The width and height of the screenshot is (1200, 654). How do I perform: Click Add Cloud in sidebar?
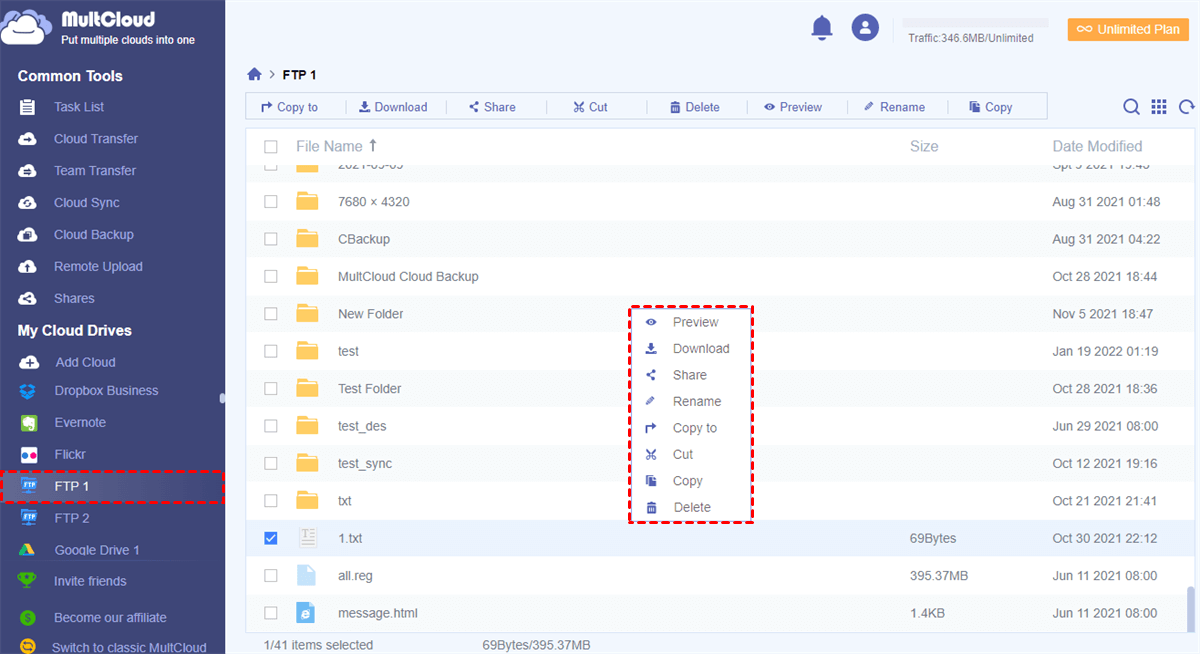(x=85, y=363)
